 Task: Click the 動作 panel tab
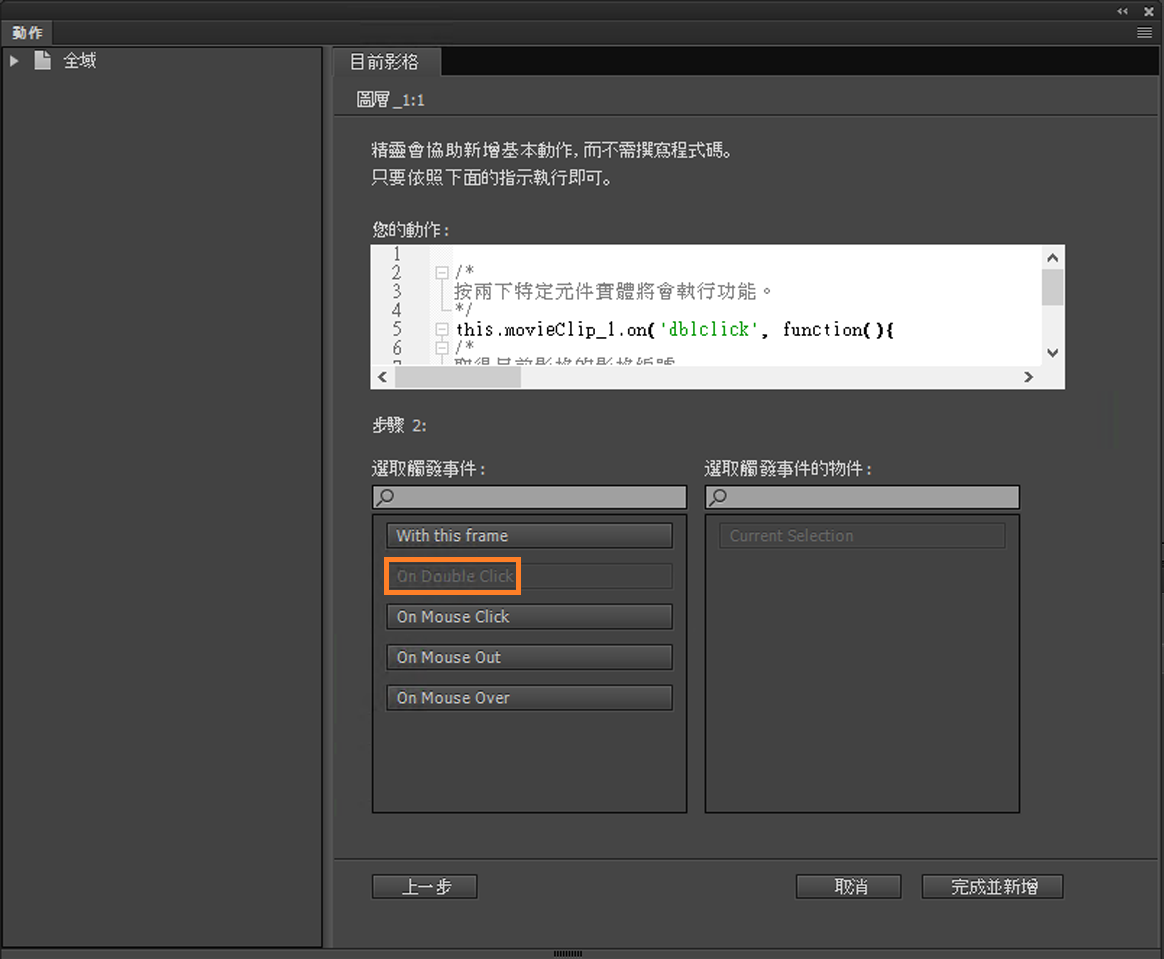pyautogui.click(x=27, y=32)
